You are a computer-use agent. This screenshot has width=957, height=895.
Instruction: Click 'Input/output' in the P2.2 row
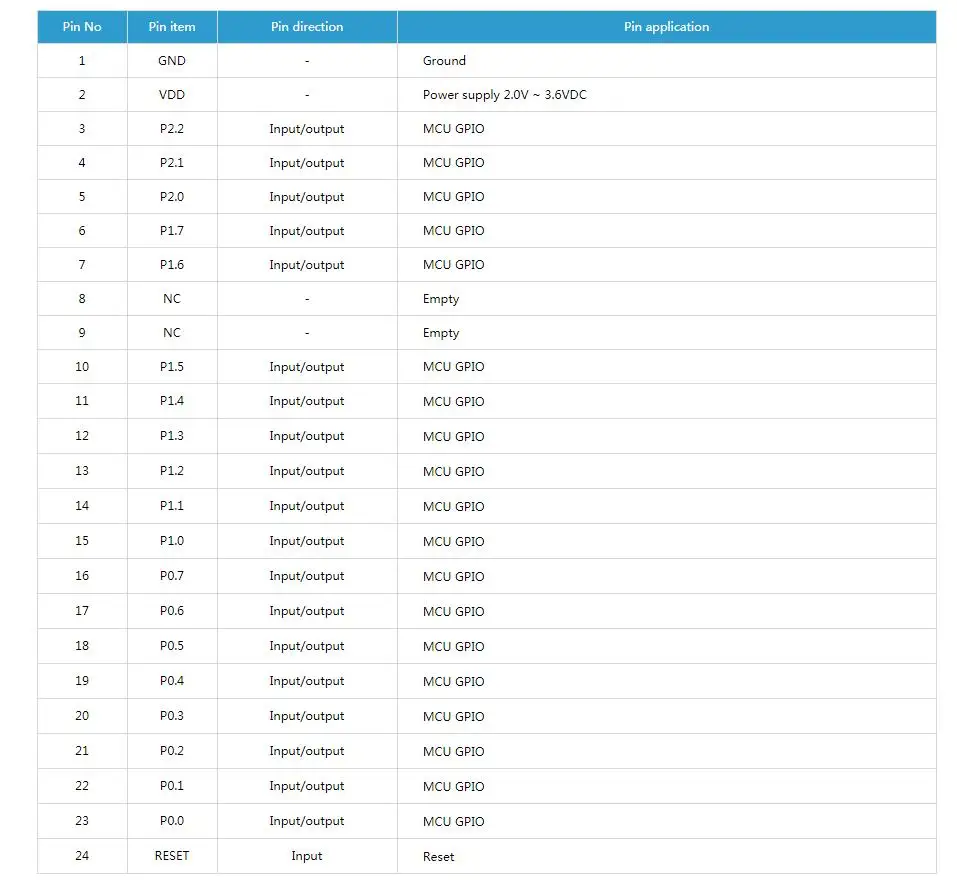pos(307,129)
